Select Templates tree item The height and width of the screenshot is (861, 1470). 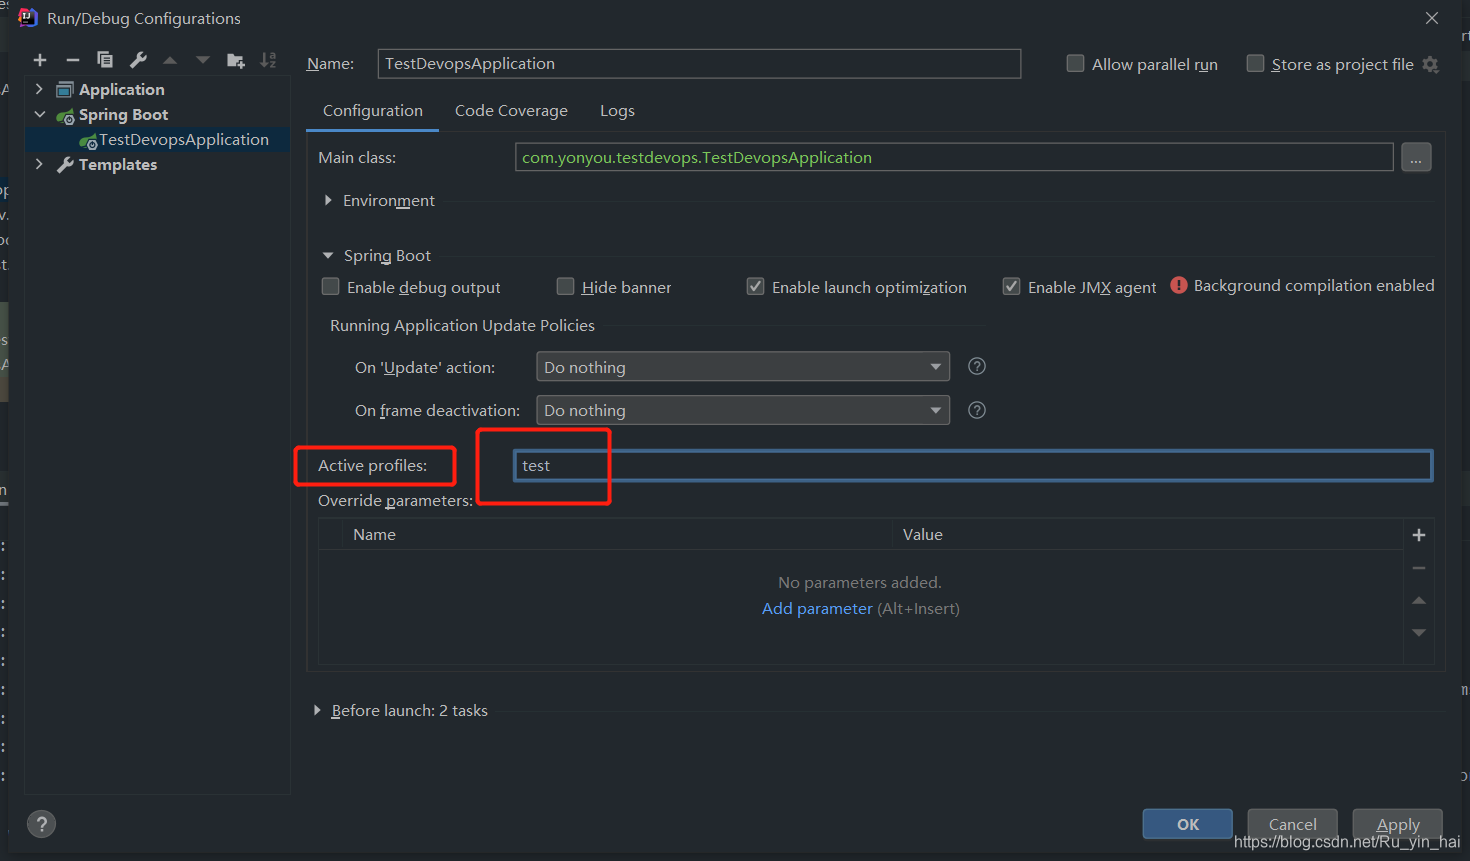[x=118, y=165]
